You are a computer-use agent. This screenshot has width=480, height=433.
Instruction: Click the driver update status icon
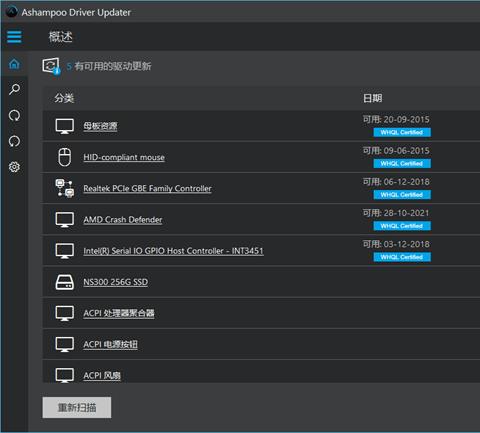pos(51,66)
